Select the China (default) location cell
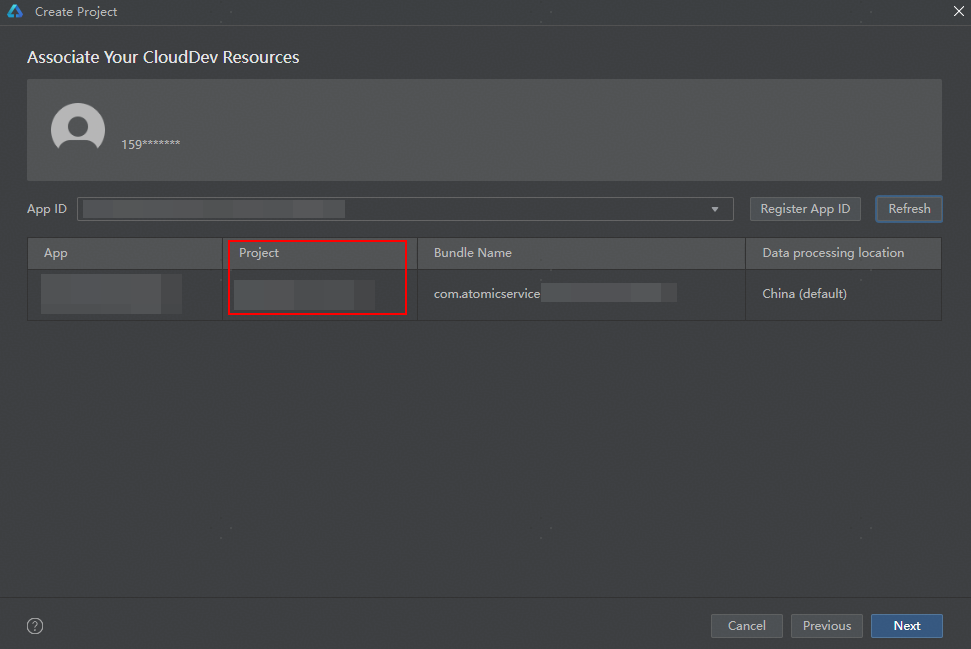This screenshot has width=971, height=649. tap(804, 294)
